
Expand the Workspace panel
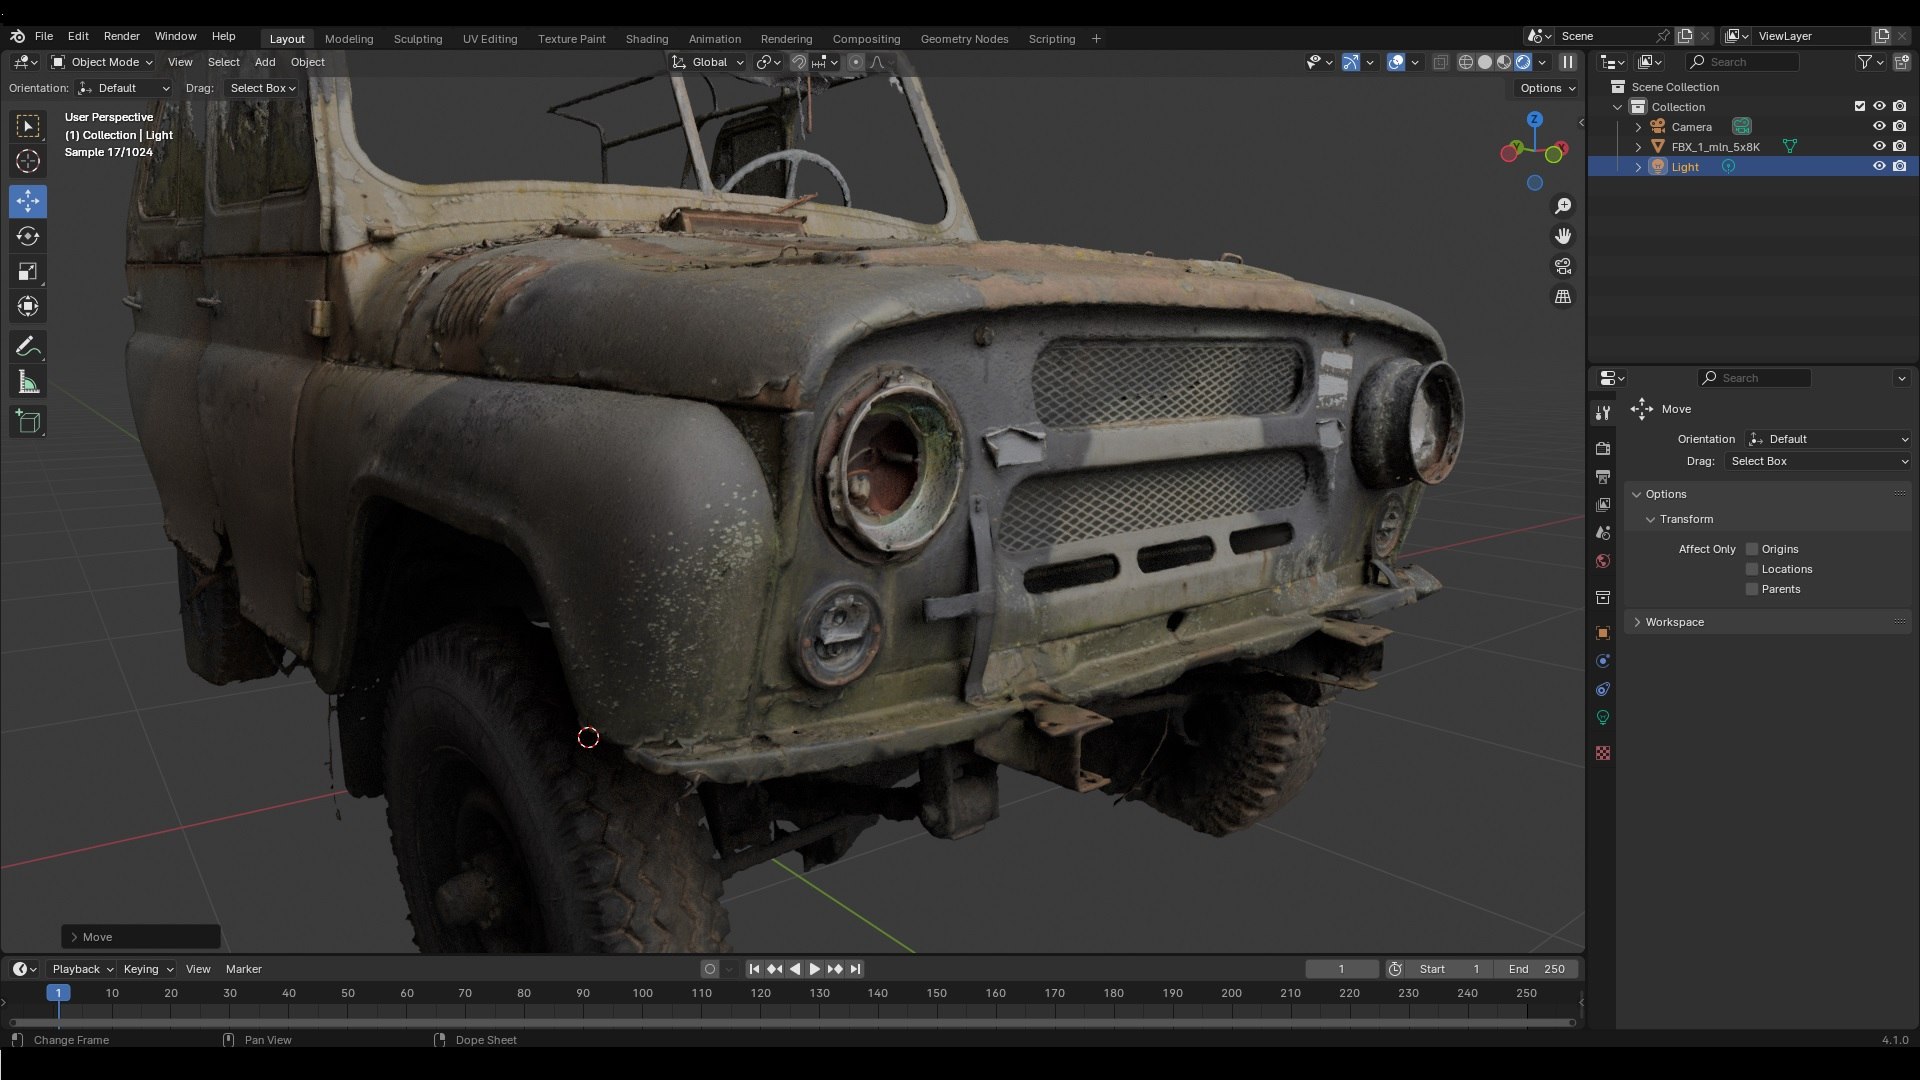(1675, 622)
